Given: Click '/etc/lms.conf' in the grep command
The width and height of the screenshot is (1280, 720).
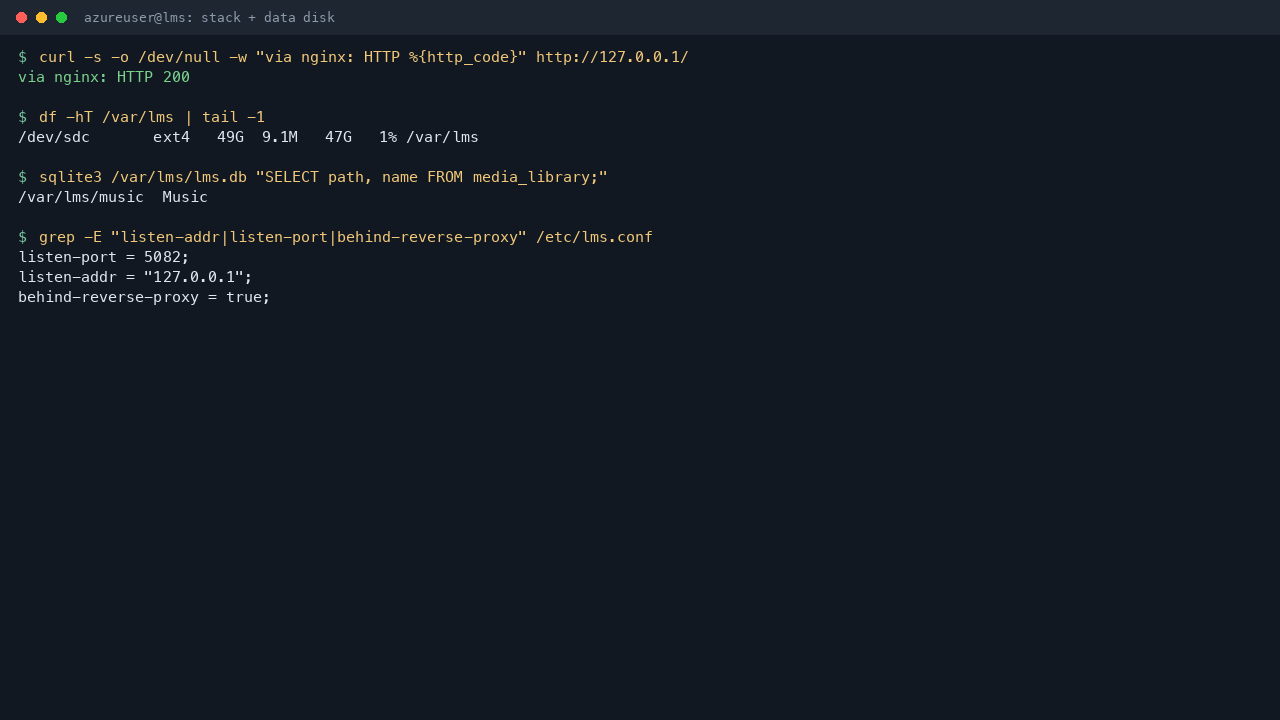Looking at the screenshot, I should pos(594,237).
